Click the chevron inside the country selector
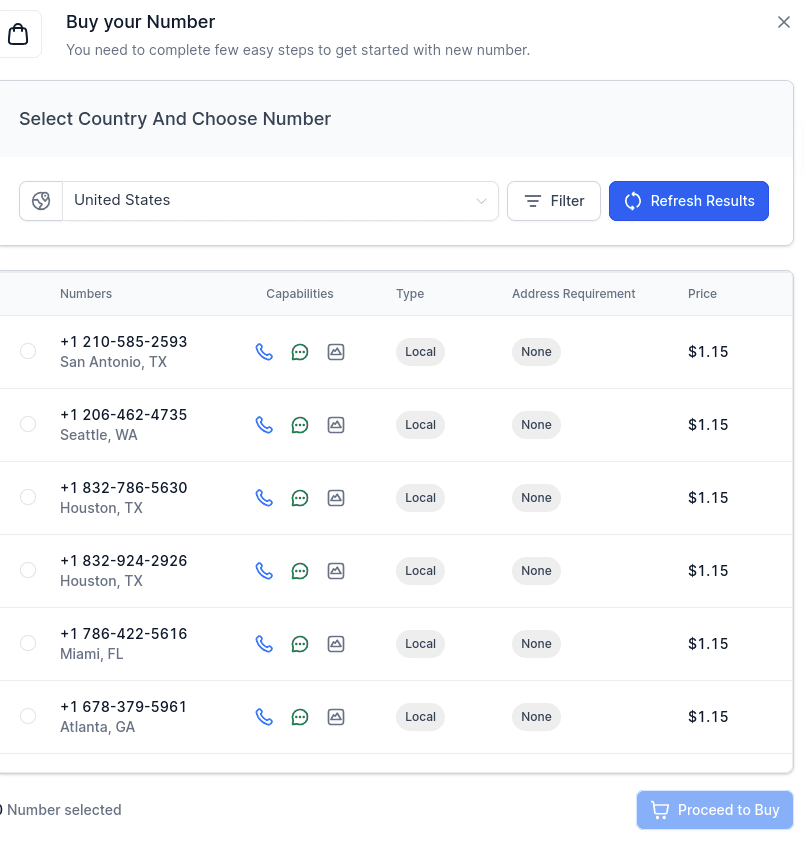 pos(481,200)
